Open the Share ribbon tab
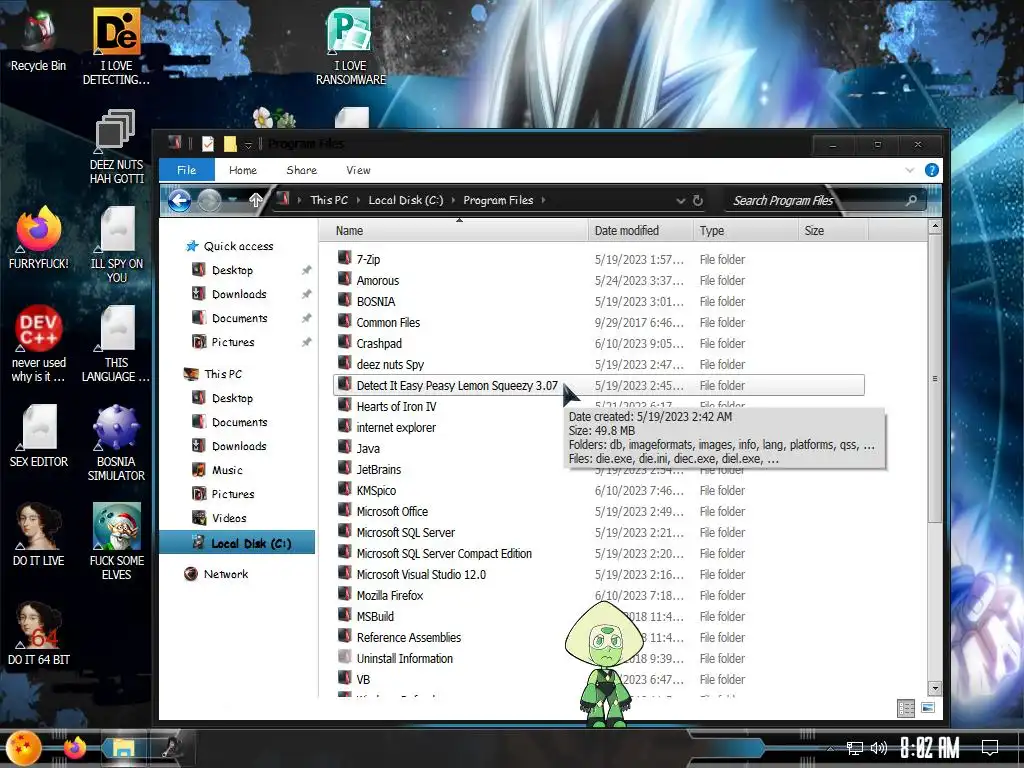Image resolution: width=1024 pixels, height=768 pixels. click(x=302, y=170)
